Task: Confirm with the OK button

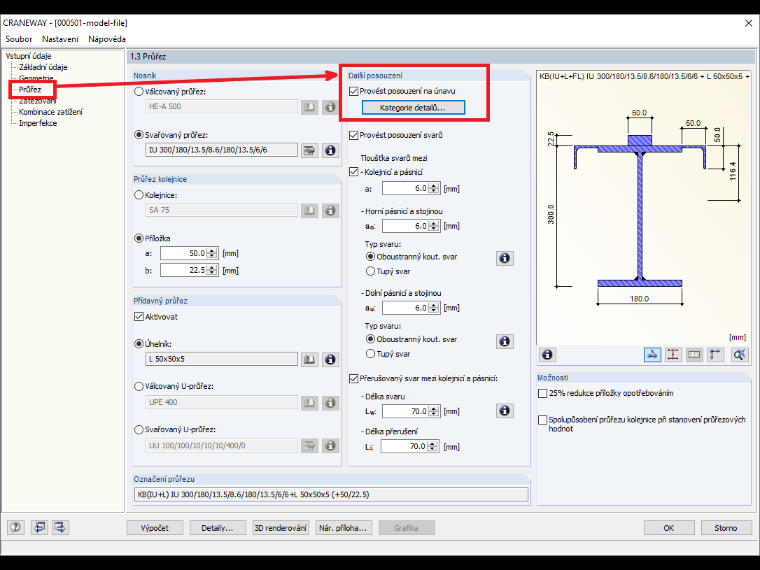Action: [669, 528]
